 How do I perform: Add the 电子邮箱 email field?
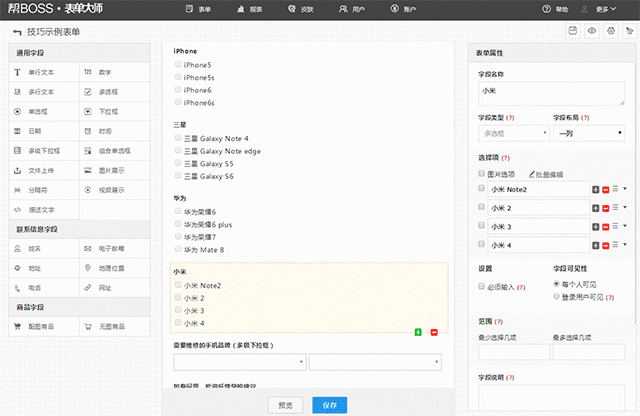pos(115,249)
